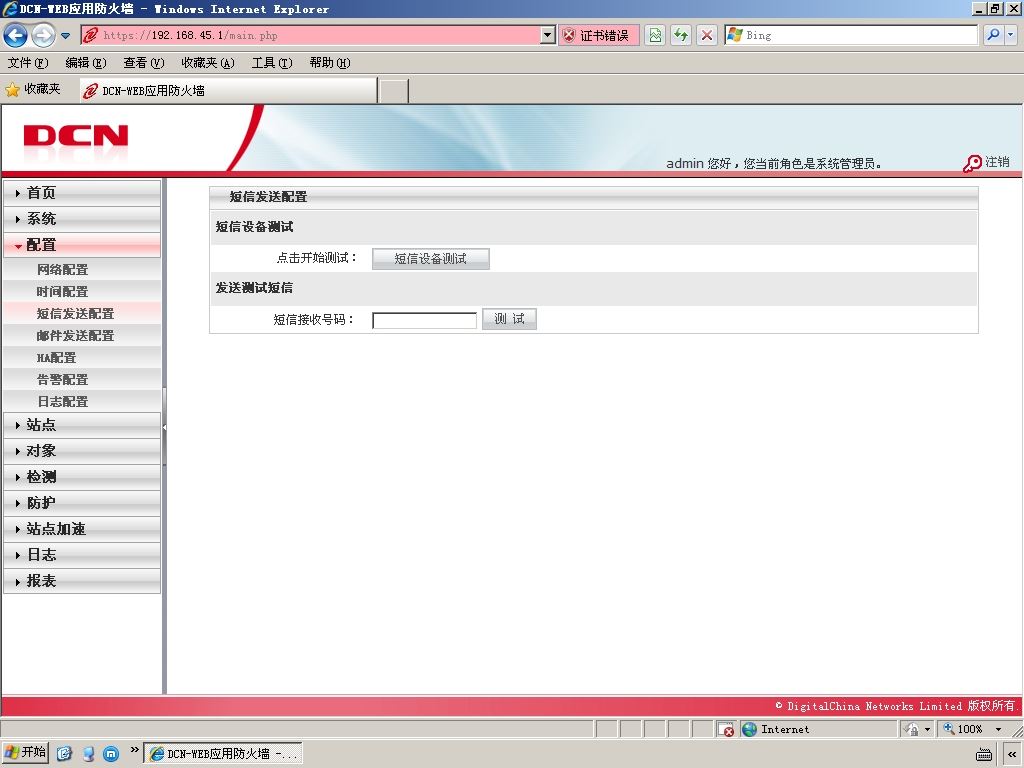Open the 文件(F) menu
1024x768 pixels.
tap(27, 63)
